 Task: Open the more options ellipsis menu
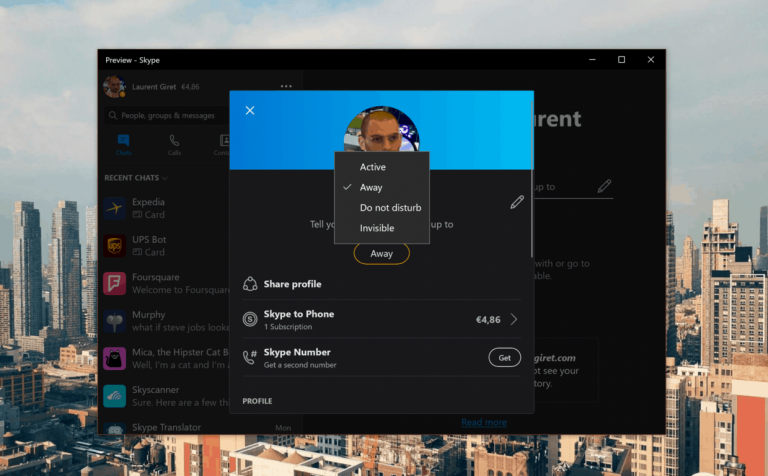point(286,86)
